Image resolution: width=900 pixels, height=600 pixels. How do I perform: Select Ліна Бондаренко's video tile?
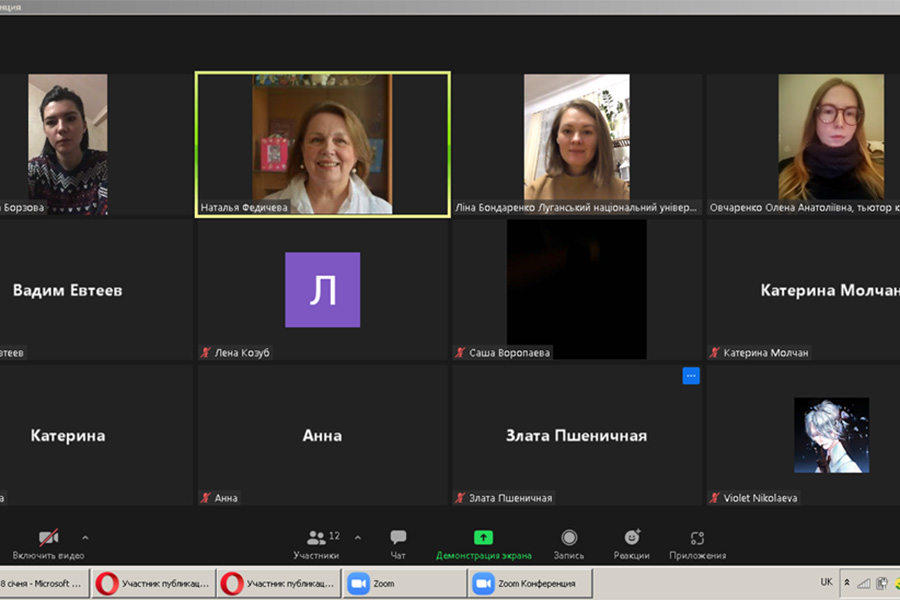(x=577, y=143)
